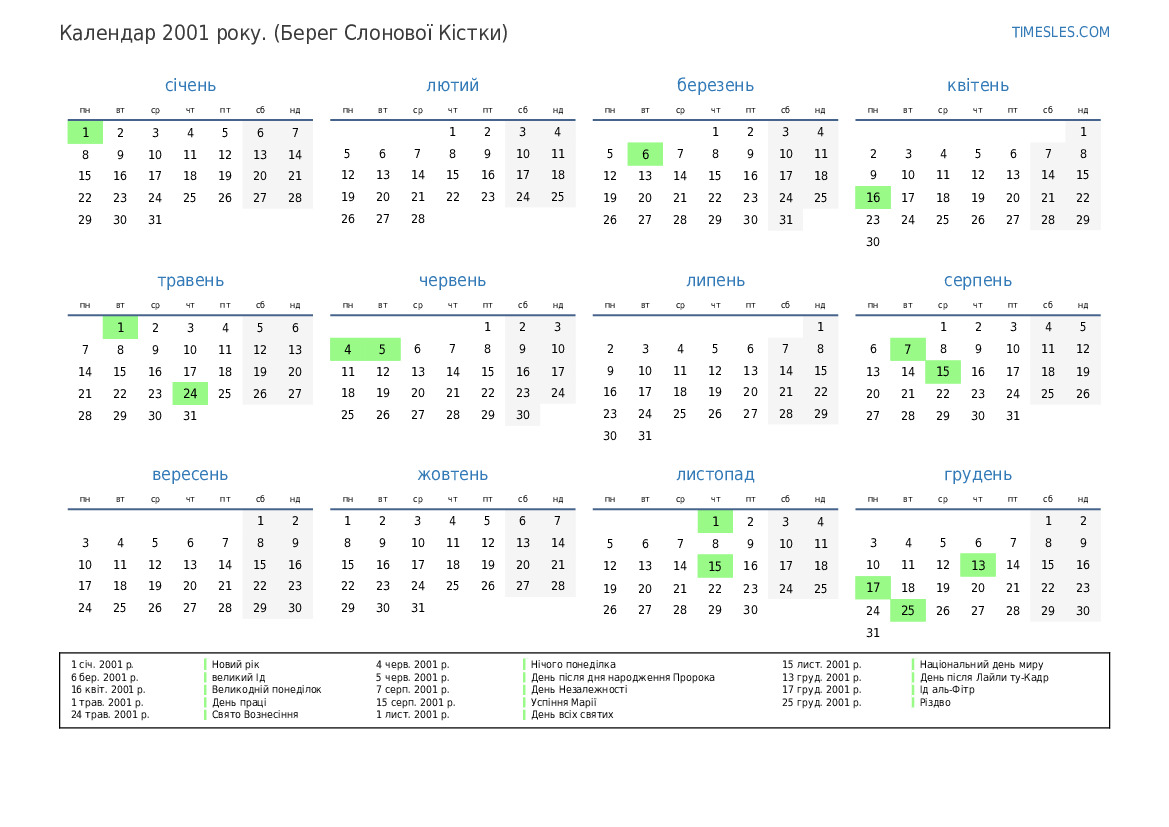
Task: Click date 28 in лютий
Action: (x=417, y=219)
